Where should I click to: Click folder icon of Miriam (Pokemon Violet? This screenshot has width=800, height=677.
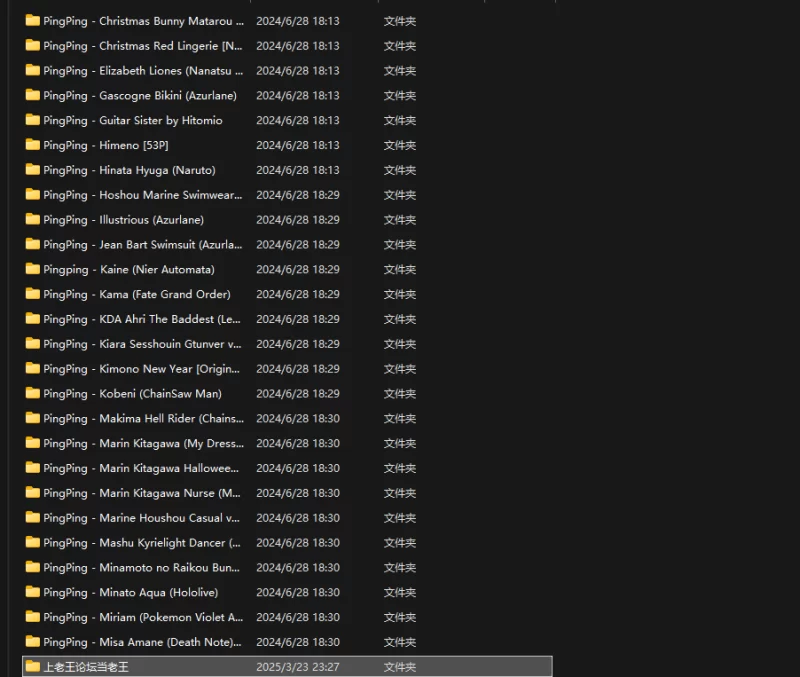33,617
